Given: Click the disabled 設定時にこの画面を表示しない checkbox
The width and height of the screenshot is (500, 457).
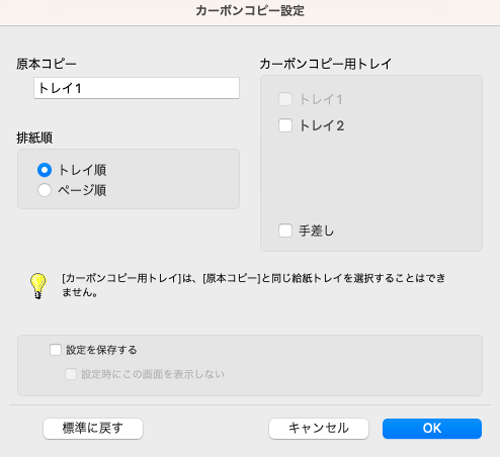Looking at the screenshot, I should click(71, 374).
